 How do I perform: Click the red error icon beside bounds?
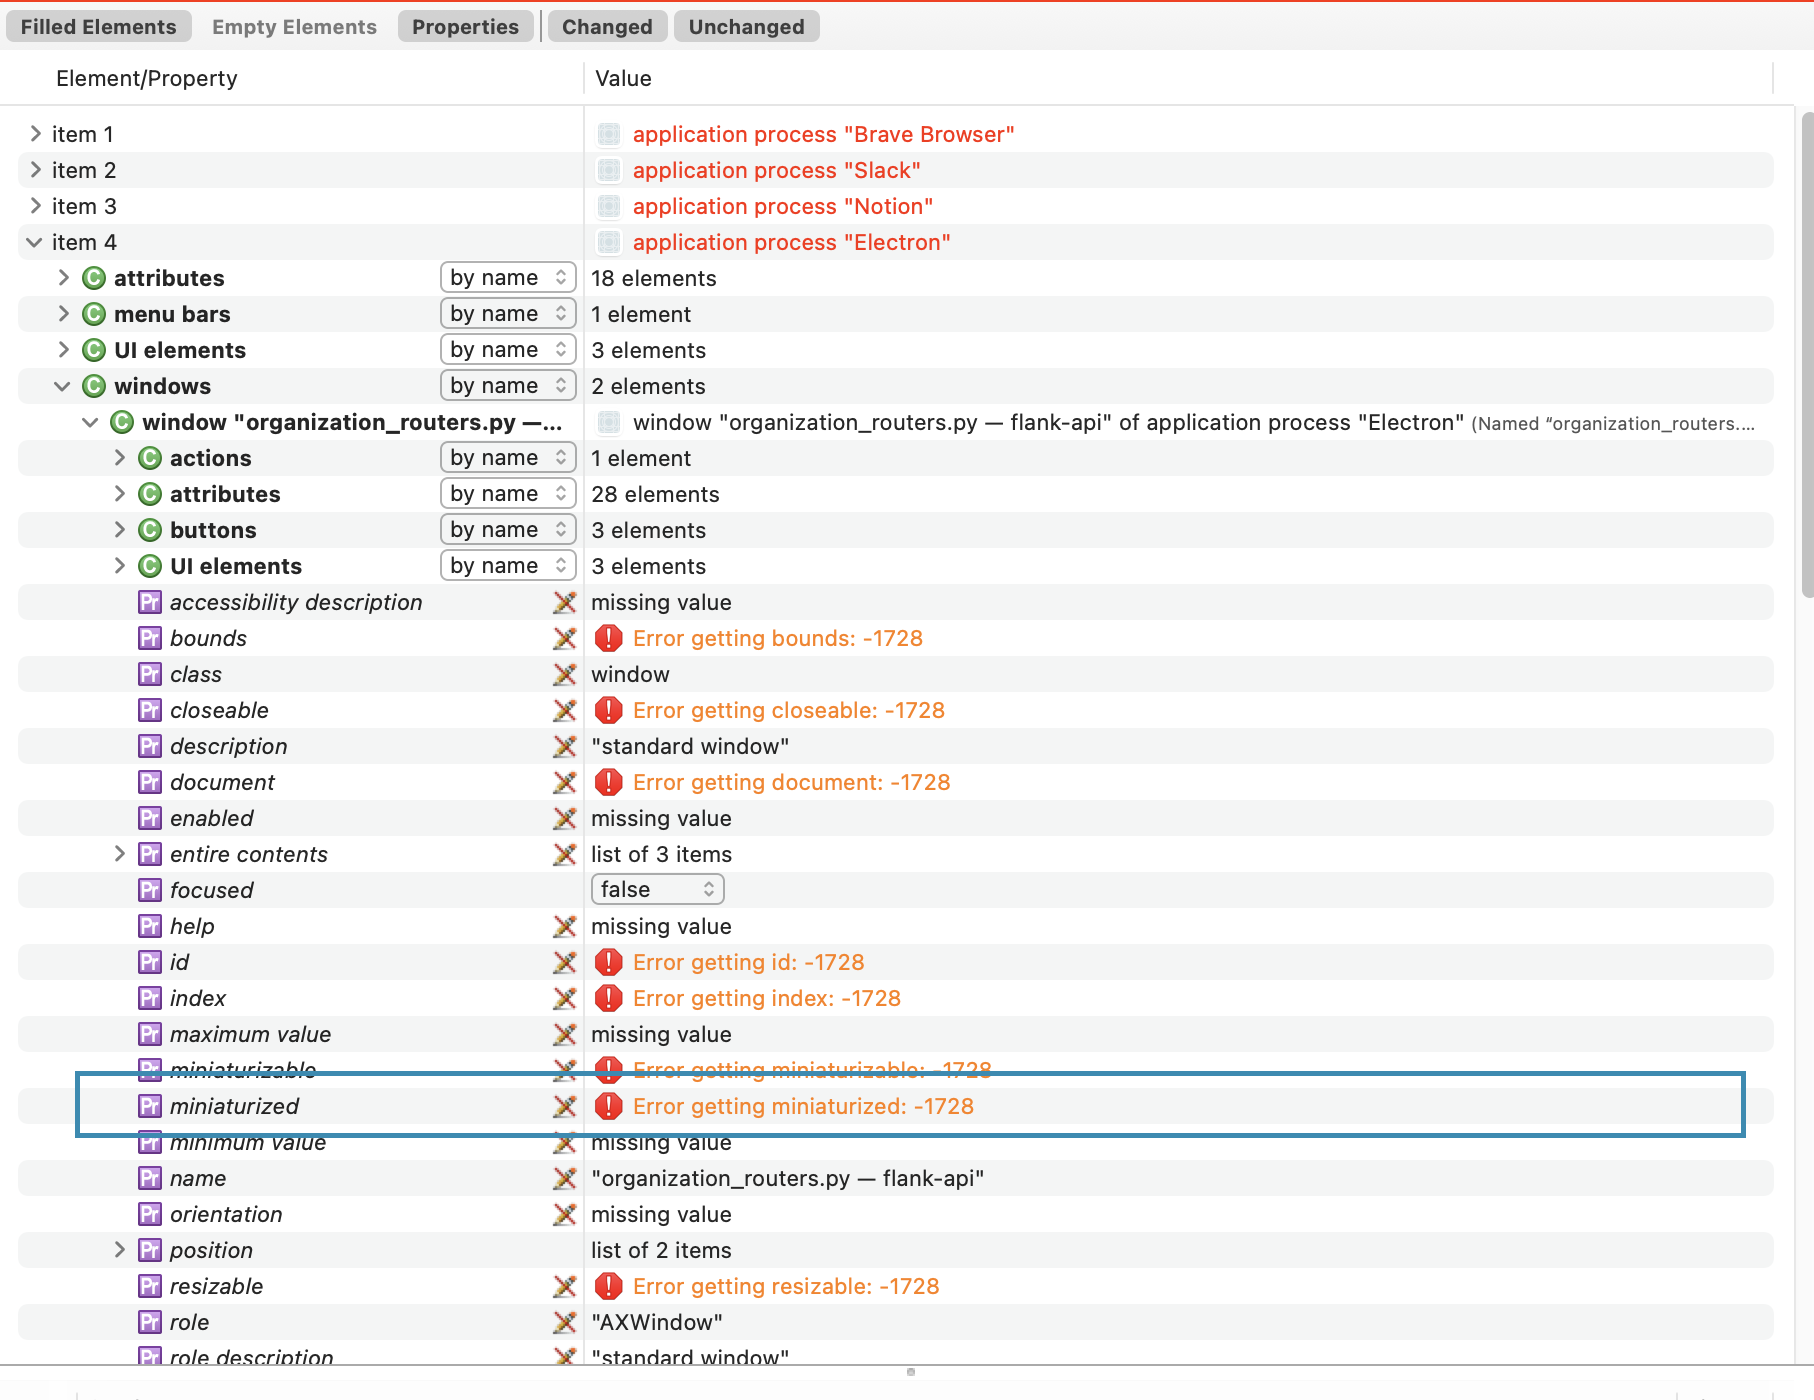point(608,638)
